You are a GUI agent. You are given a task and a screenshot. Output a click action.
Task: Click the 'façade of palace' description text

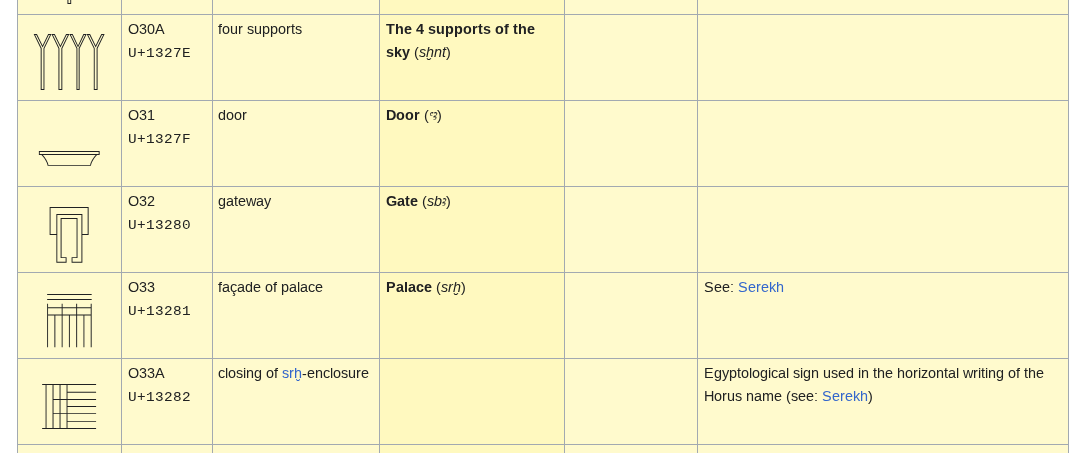pos(270,287)
